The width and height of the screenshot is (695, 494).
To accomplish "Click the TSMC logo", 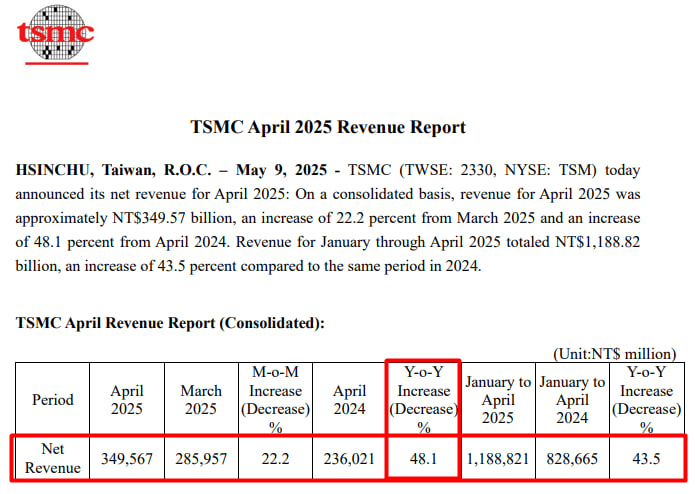I will click(56, 34).
